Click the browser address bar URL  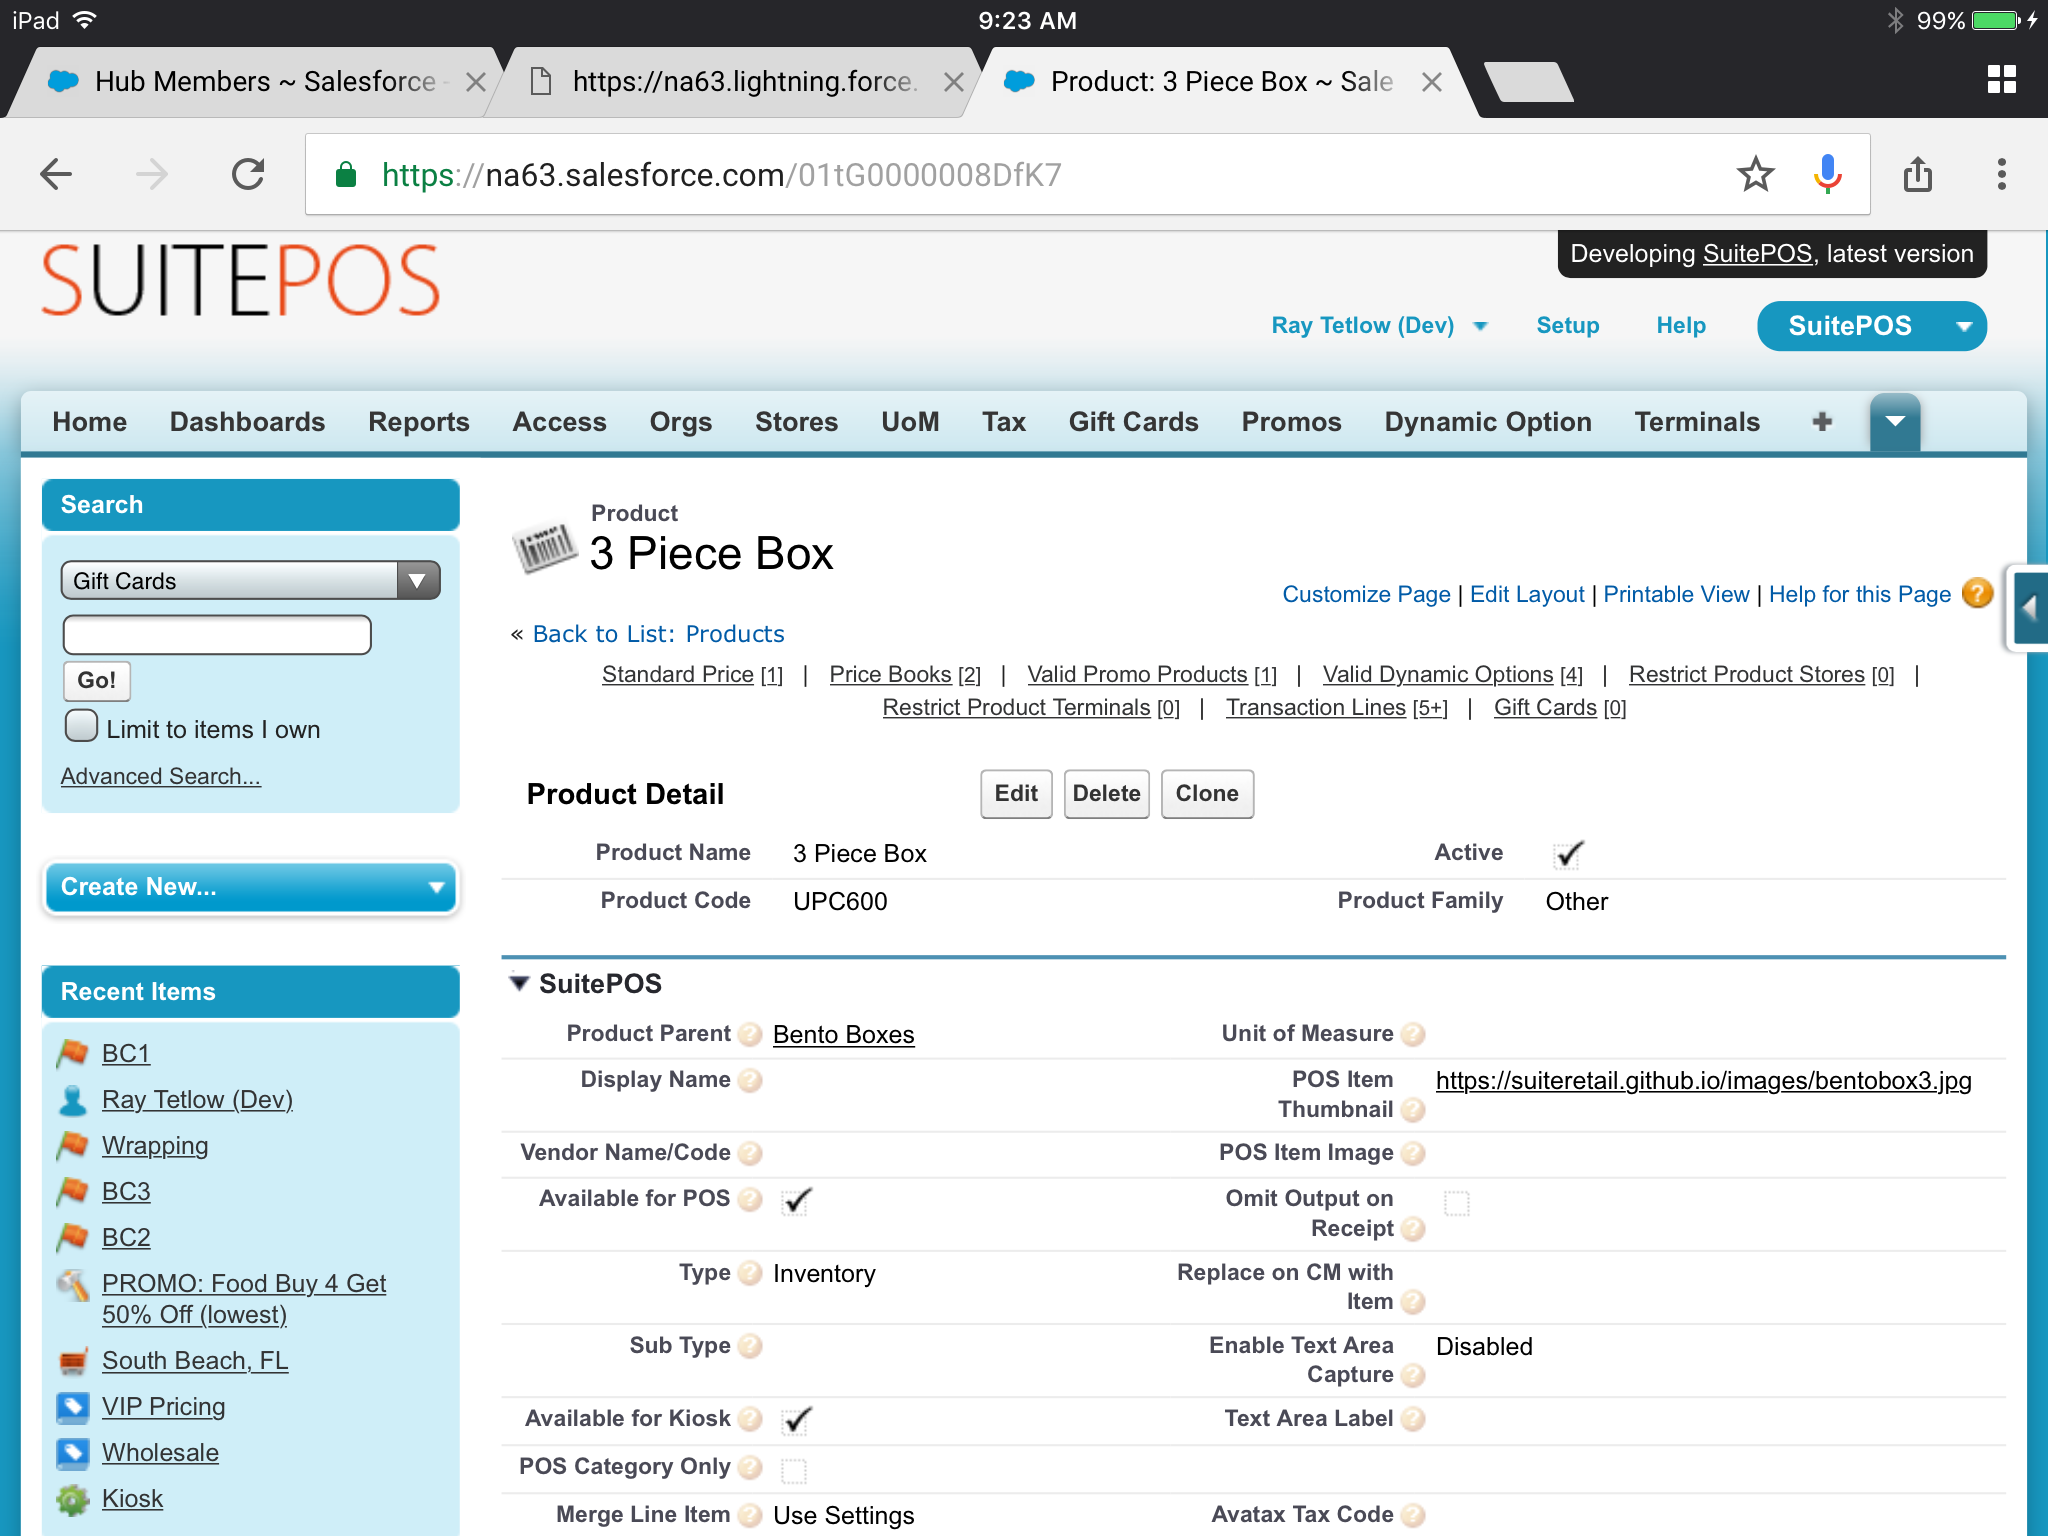pyautogui.click(x=721, y=175)
